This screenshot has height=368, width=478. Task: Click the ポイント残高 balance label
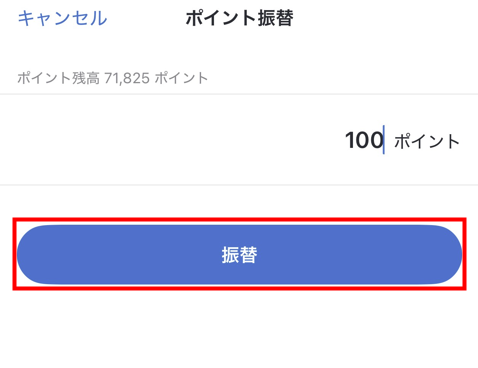tap(58, 79)
